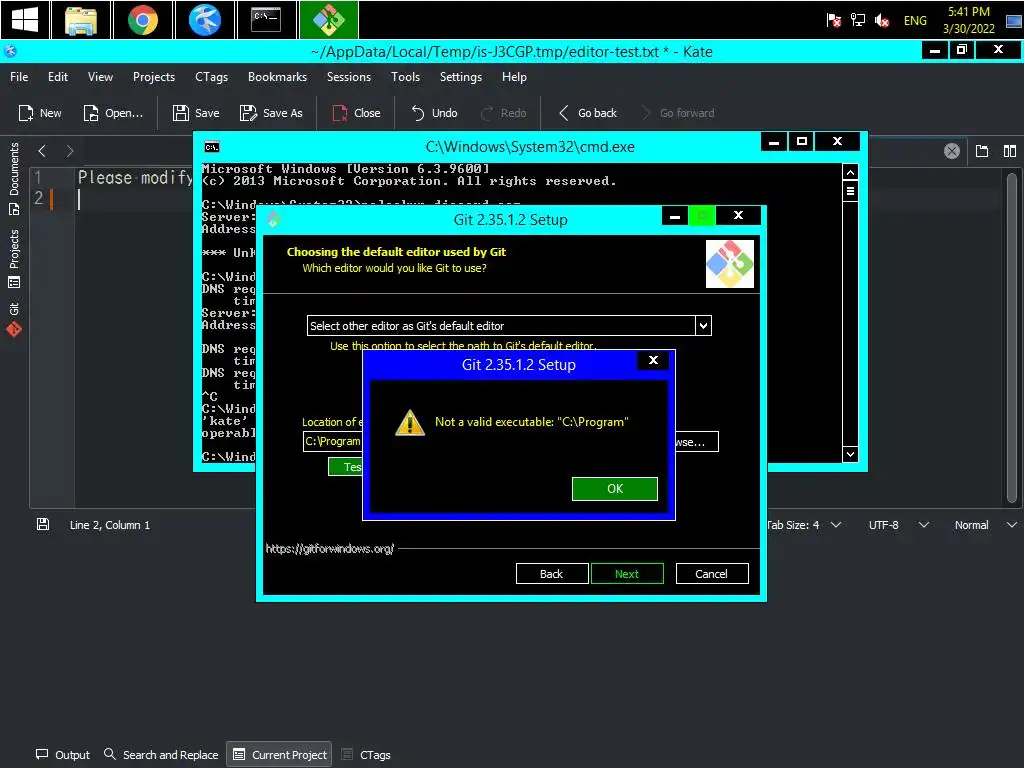Open the Bookmarks menu
Image resolution: width=1024 pixels, height=768 pixels.
pos(277,77)
